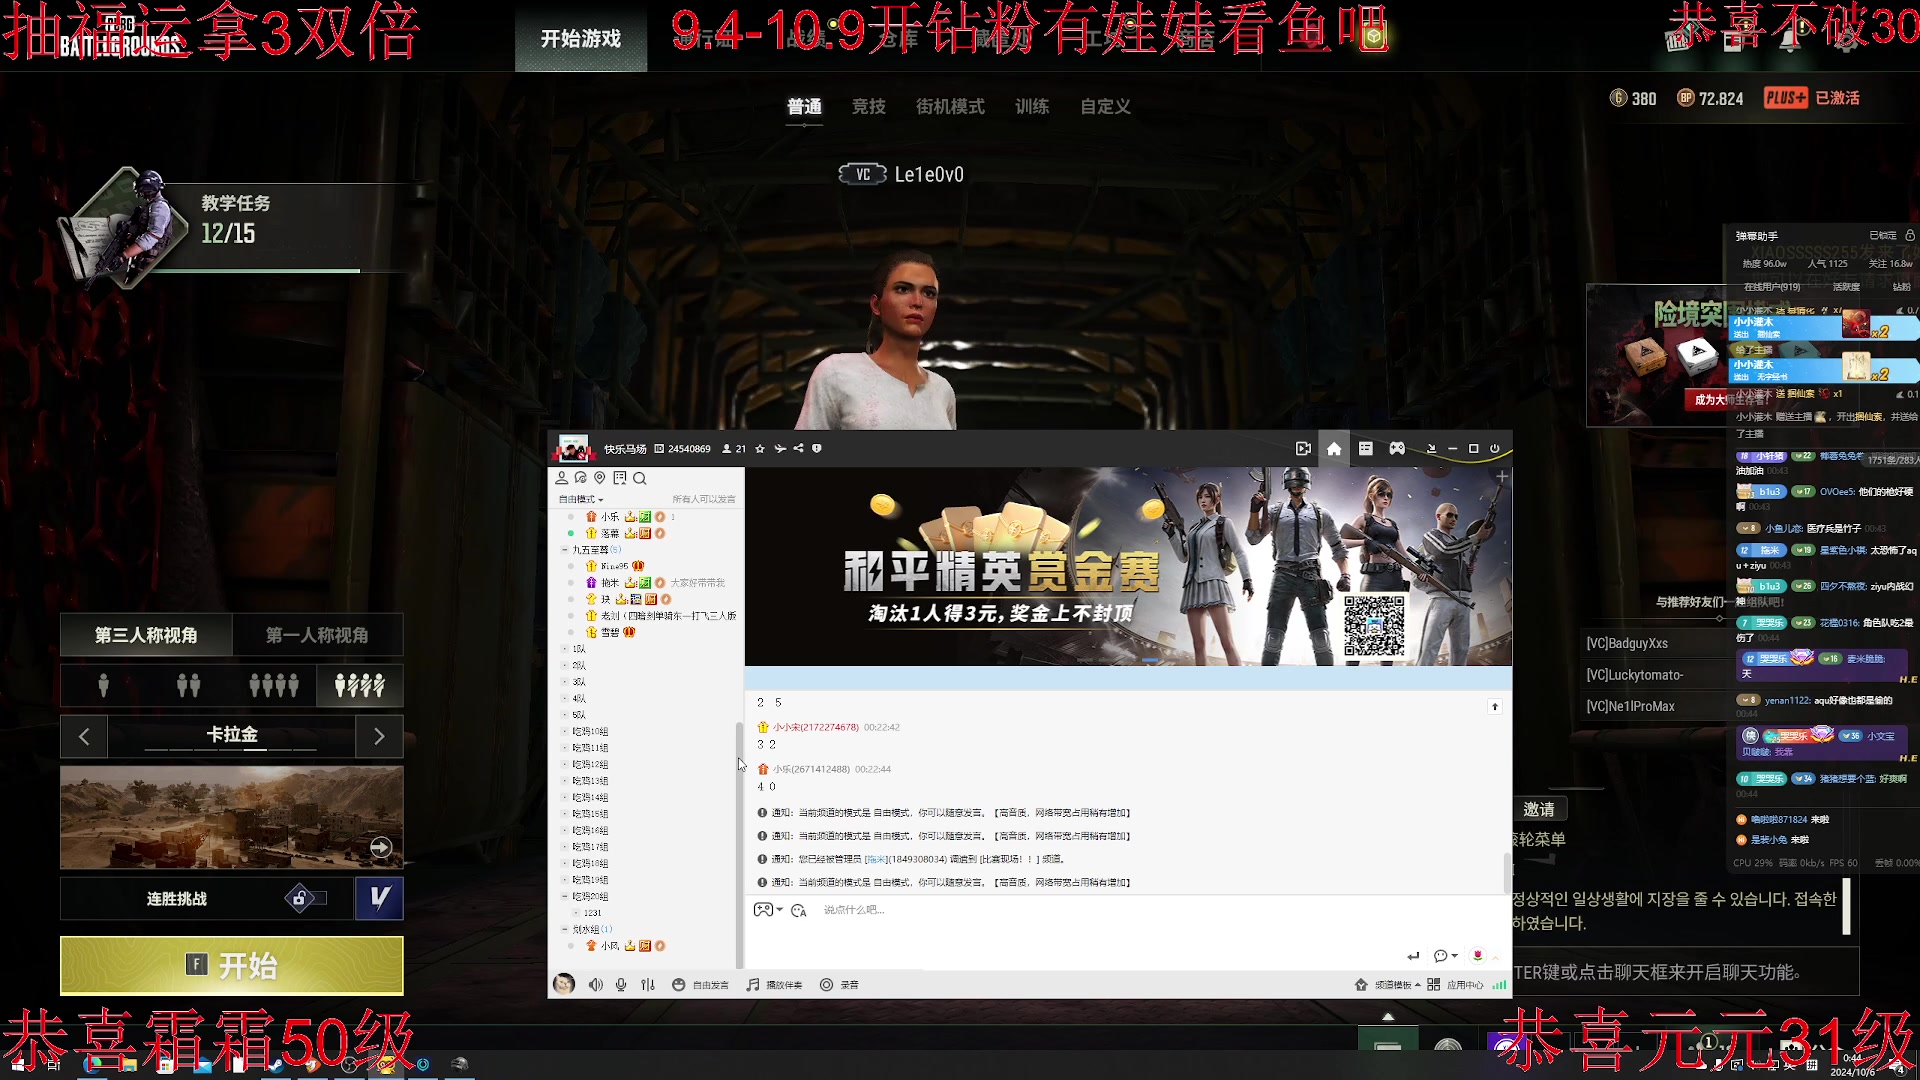This screenshot has height=1080, width=1920.
Task: Click the scroll-to-top arrow in chat
Action: pyautogui.click(x=1495, y=707)
